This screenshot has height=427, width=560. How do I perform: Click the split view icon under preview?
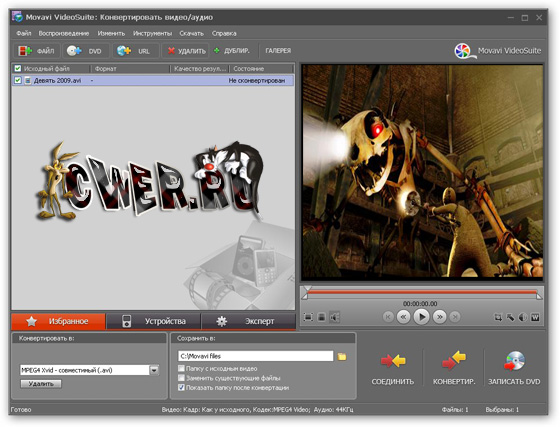click(x=321, y=317)
